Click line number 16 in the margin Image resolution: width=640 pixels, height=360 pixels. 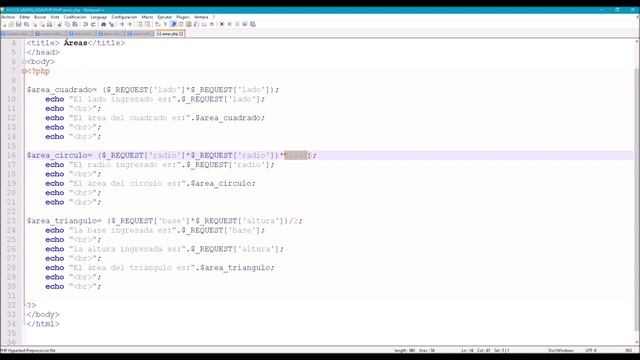click(x=11, y=156)
